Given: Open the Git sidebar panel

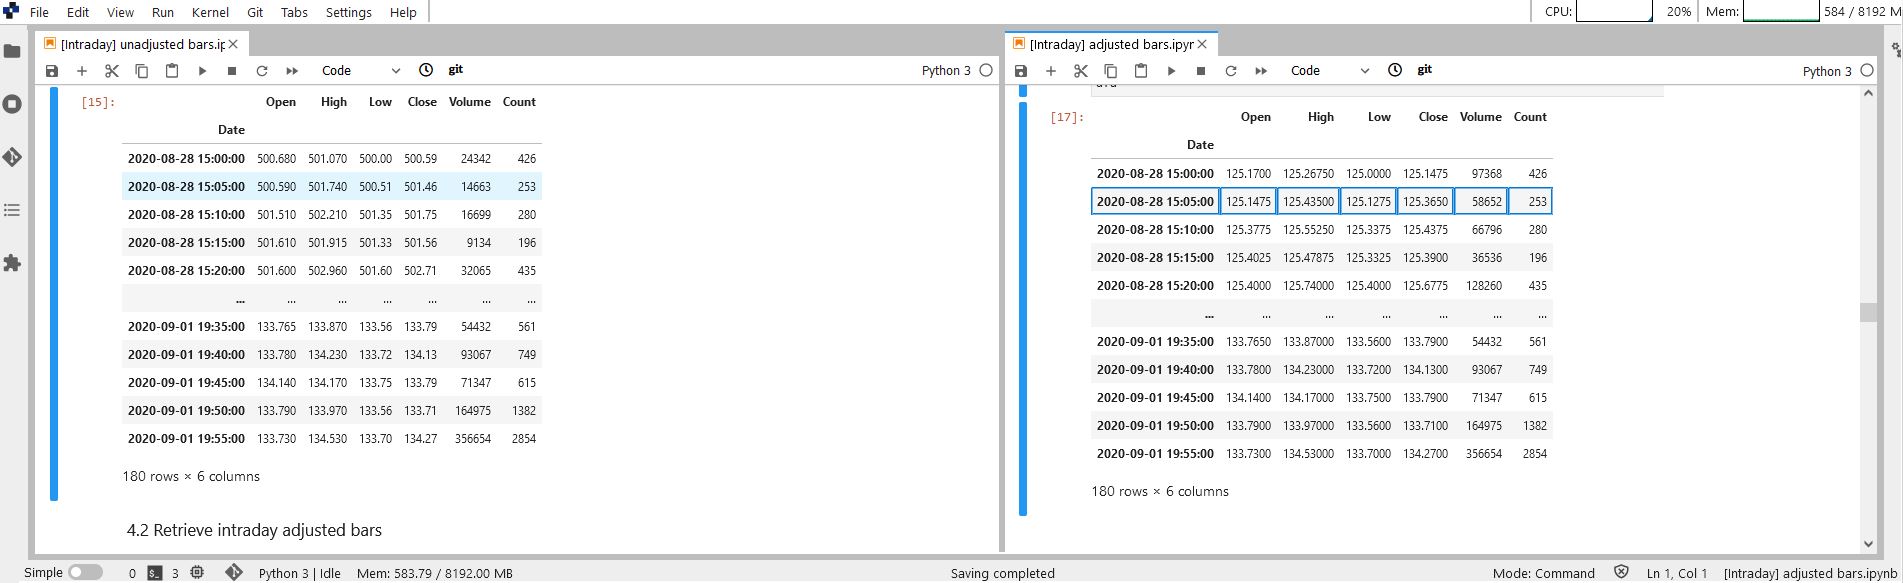Looking at the screenshot, I should click(x=13, y=157).
